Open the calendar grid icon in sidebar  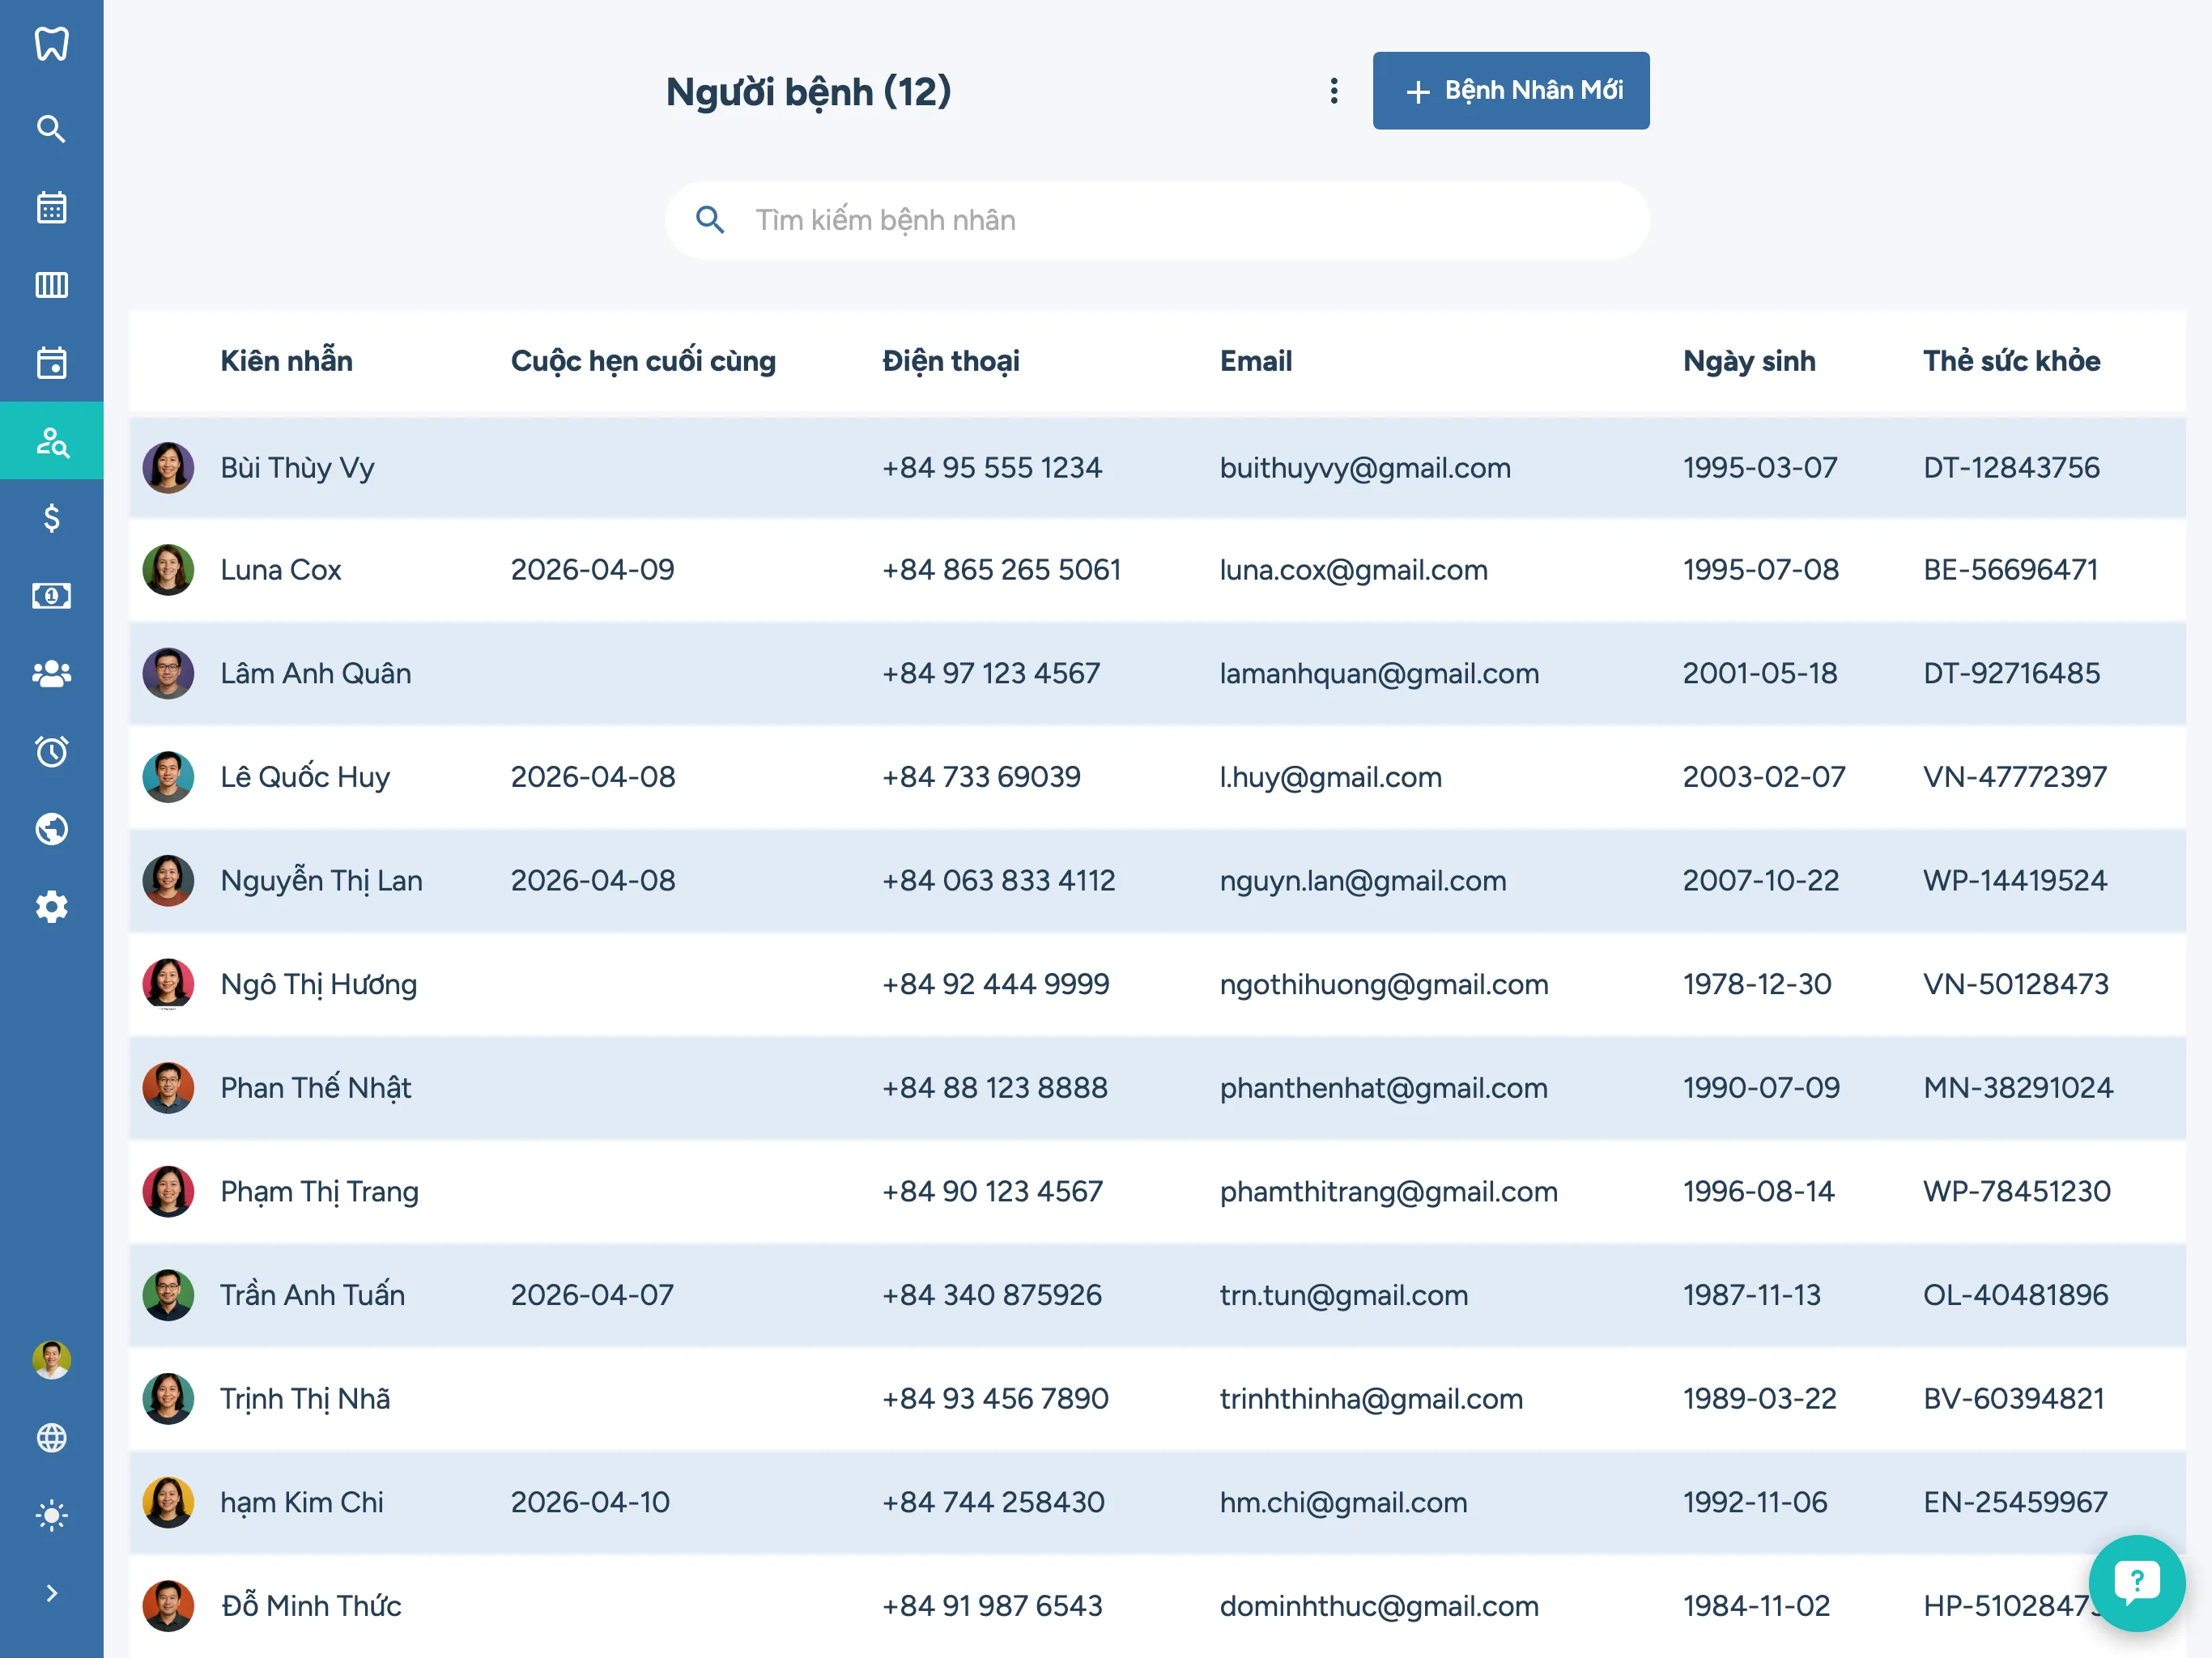[51, 207]
